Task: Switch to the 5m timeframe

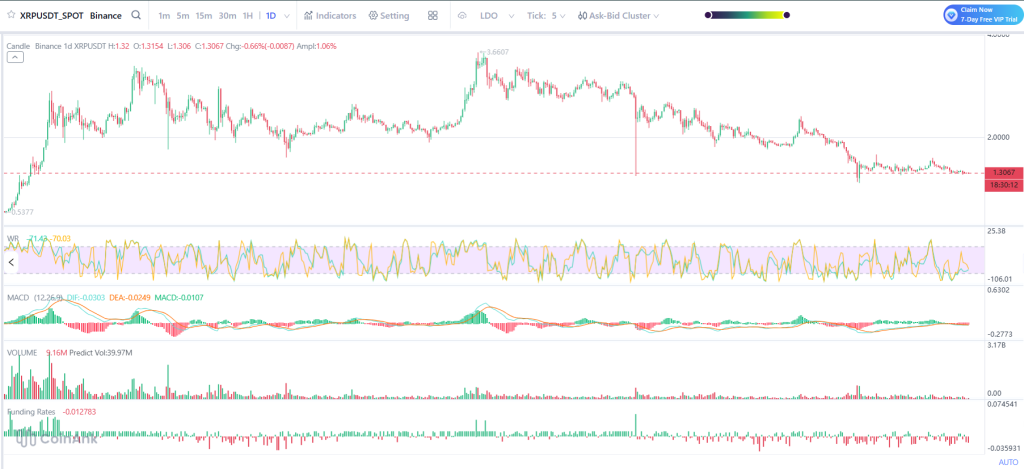Action: (182, 16)
